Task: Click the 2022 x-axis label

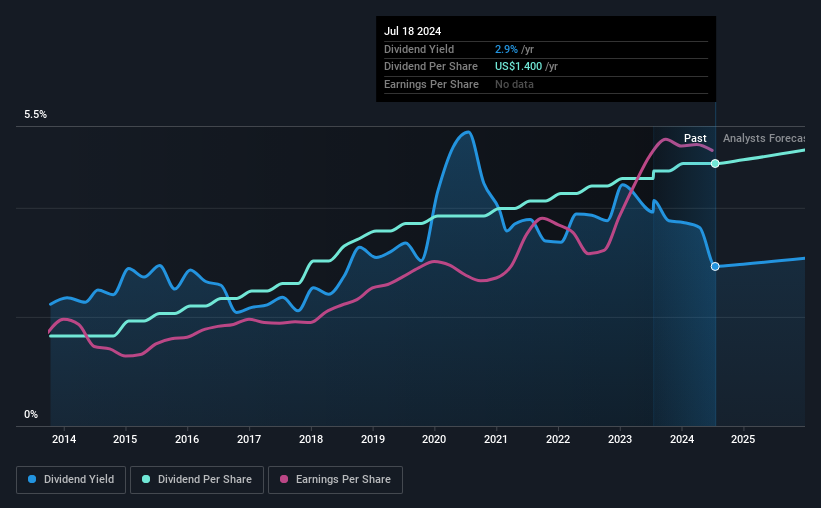Action: click(x=558, y=439)
